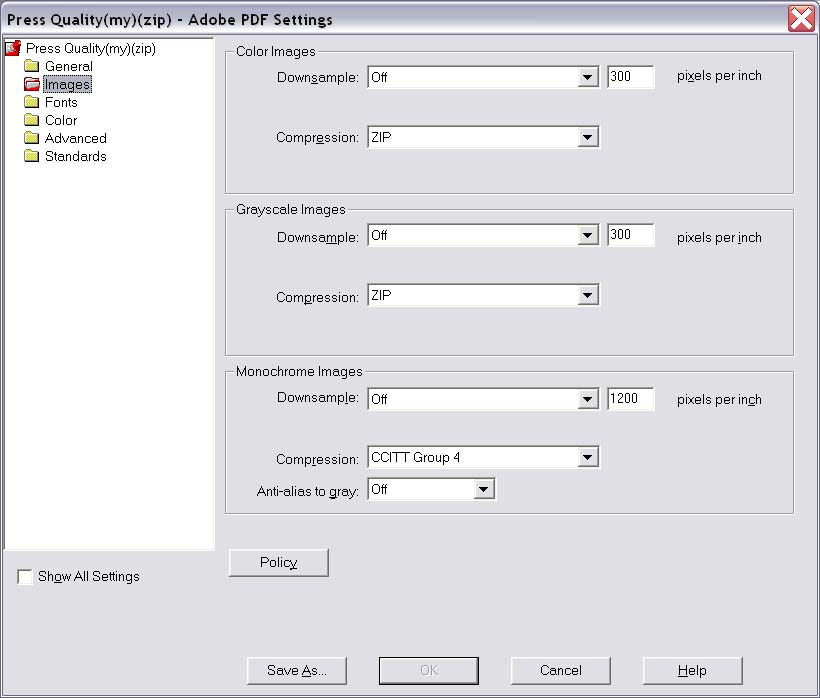Image resolution: width=820 pixels, height=698 pixels.
Task: Enable the Show All Settings checkbox
Action: pyautogui.click(x=25, y=577)
